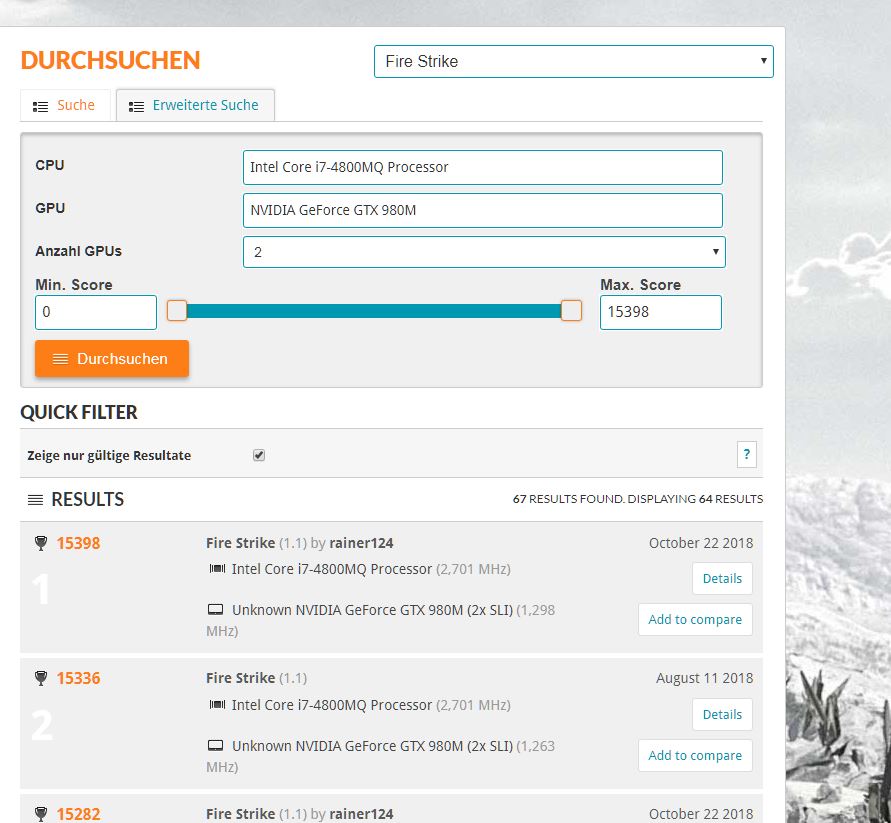This screenshot has height=823, width=891.
Task: Toggle Zeige nur gültige Resultate checkbox
Action: point(259,455)
